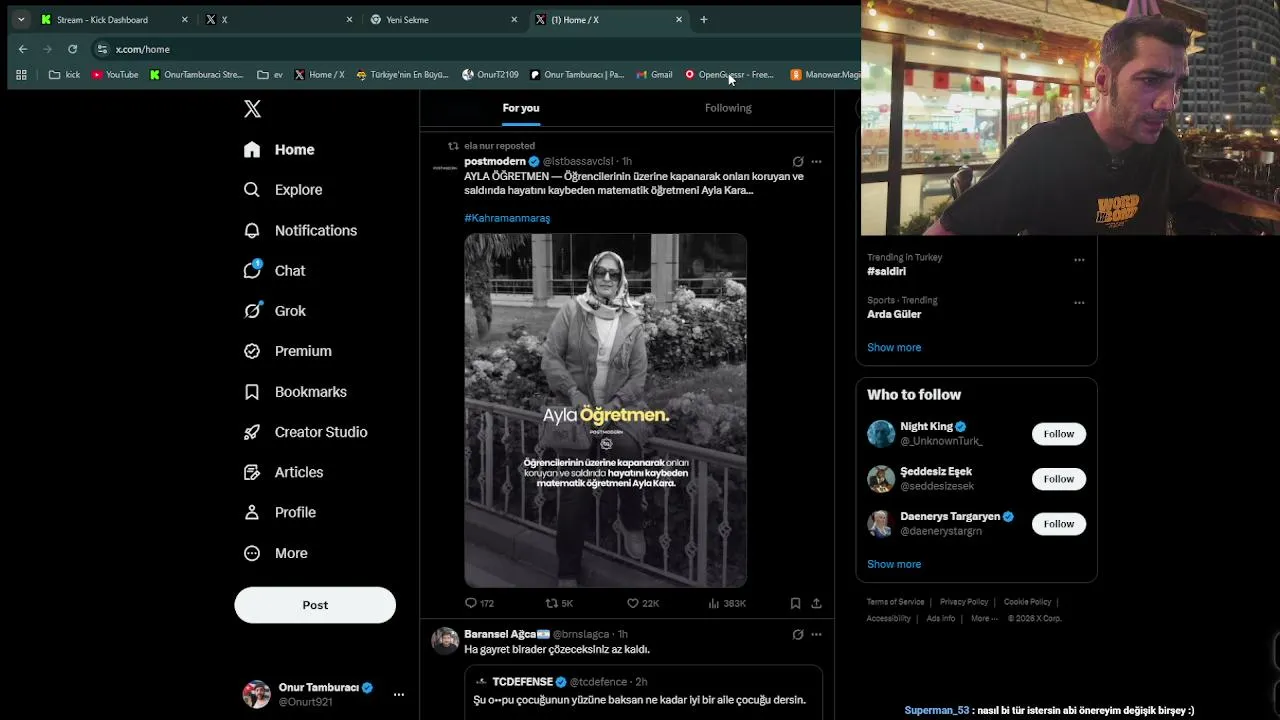This screenshot has width=1280, height=720.
Task: Repost the postmodern post
Action: tap(551, 603)
